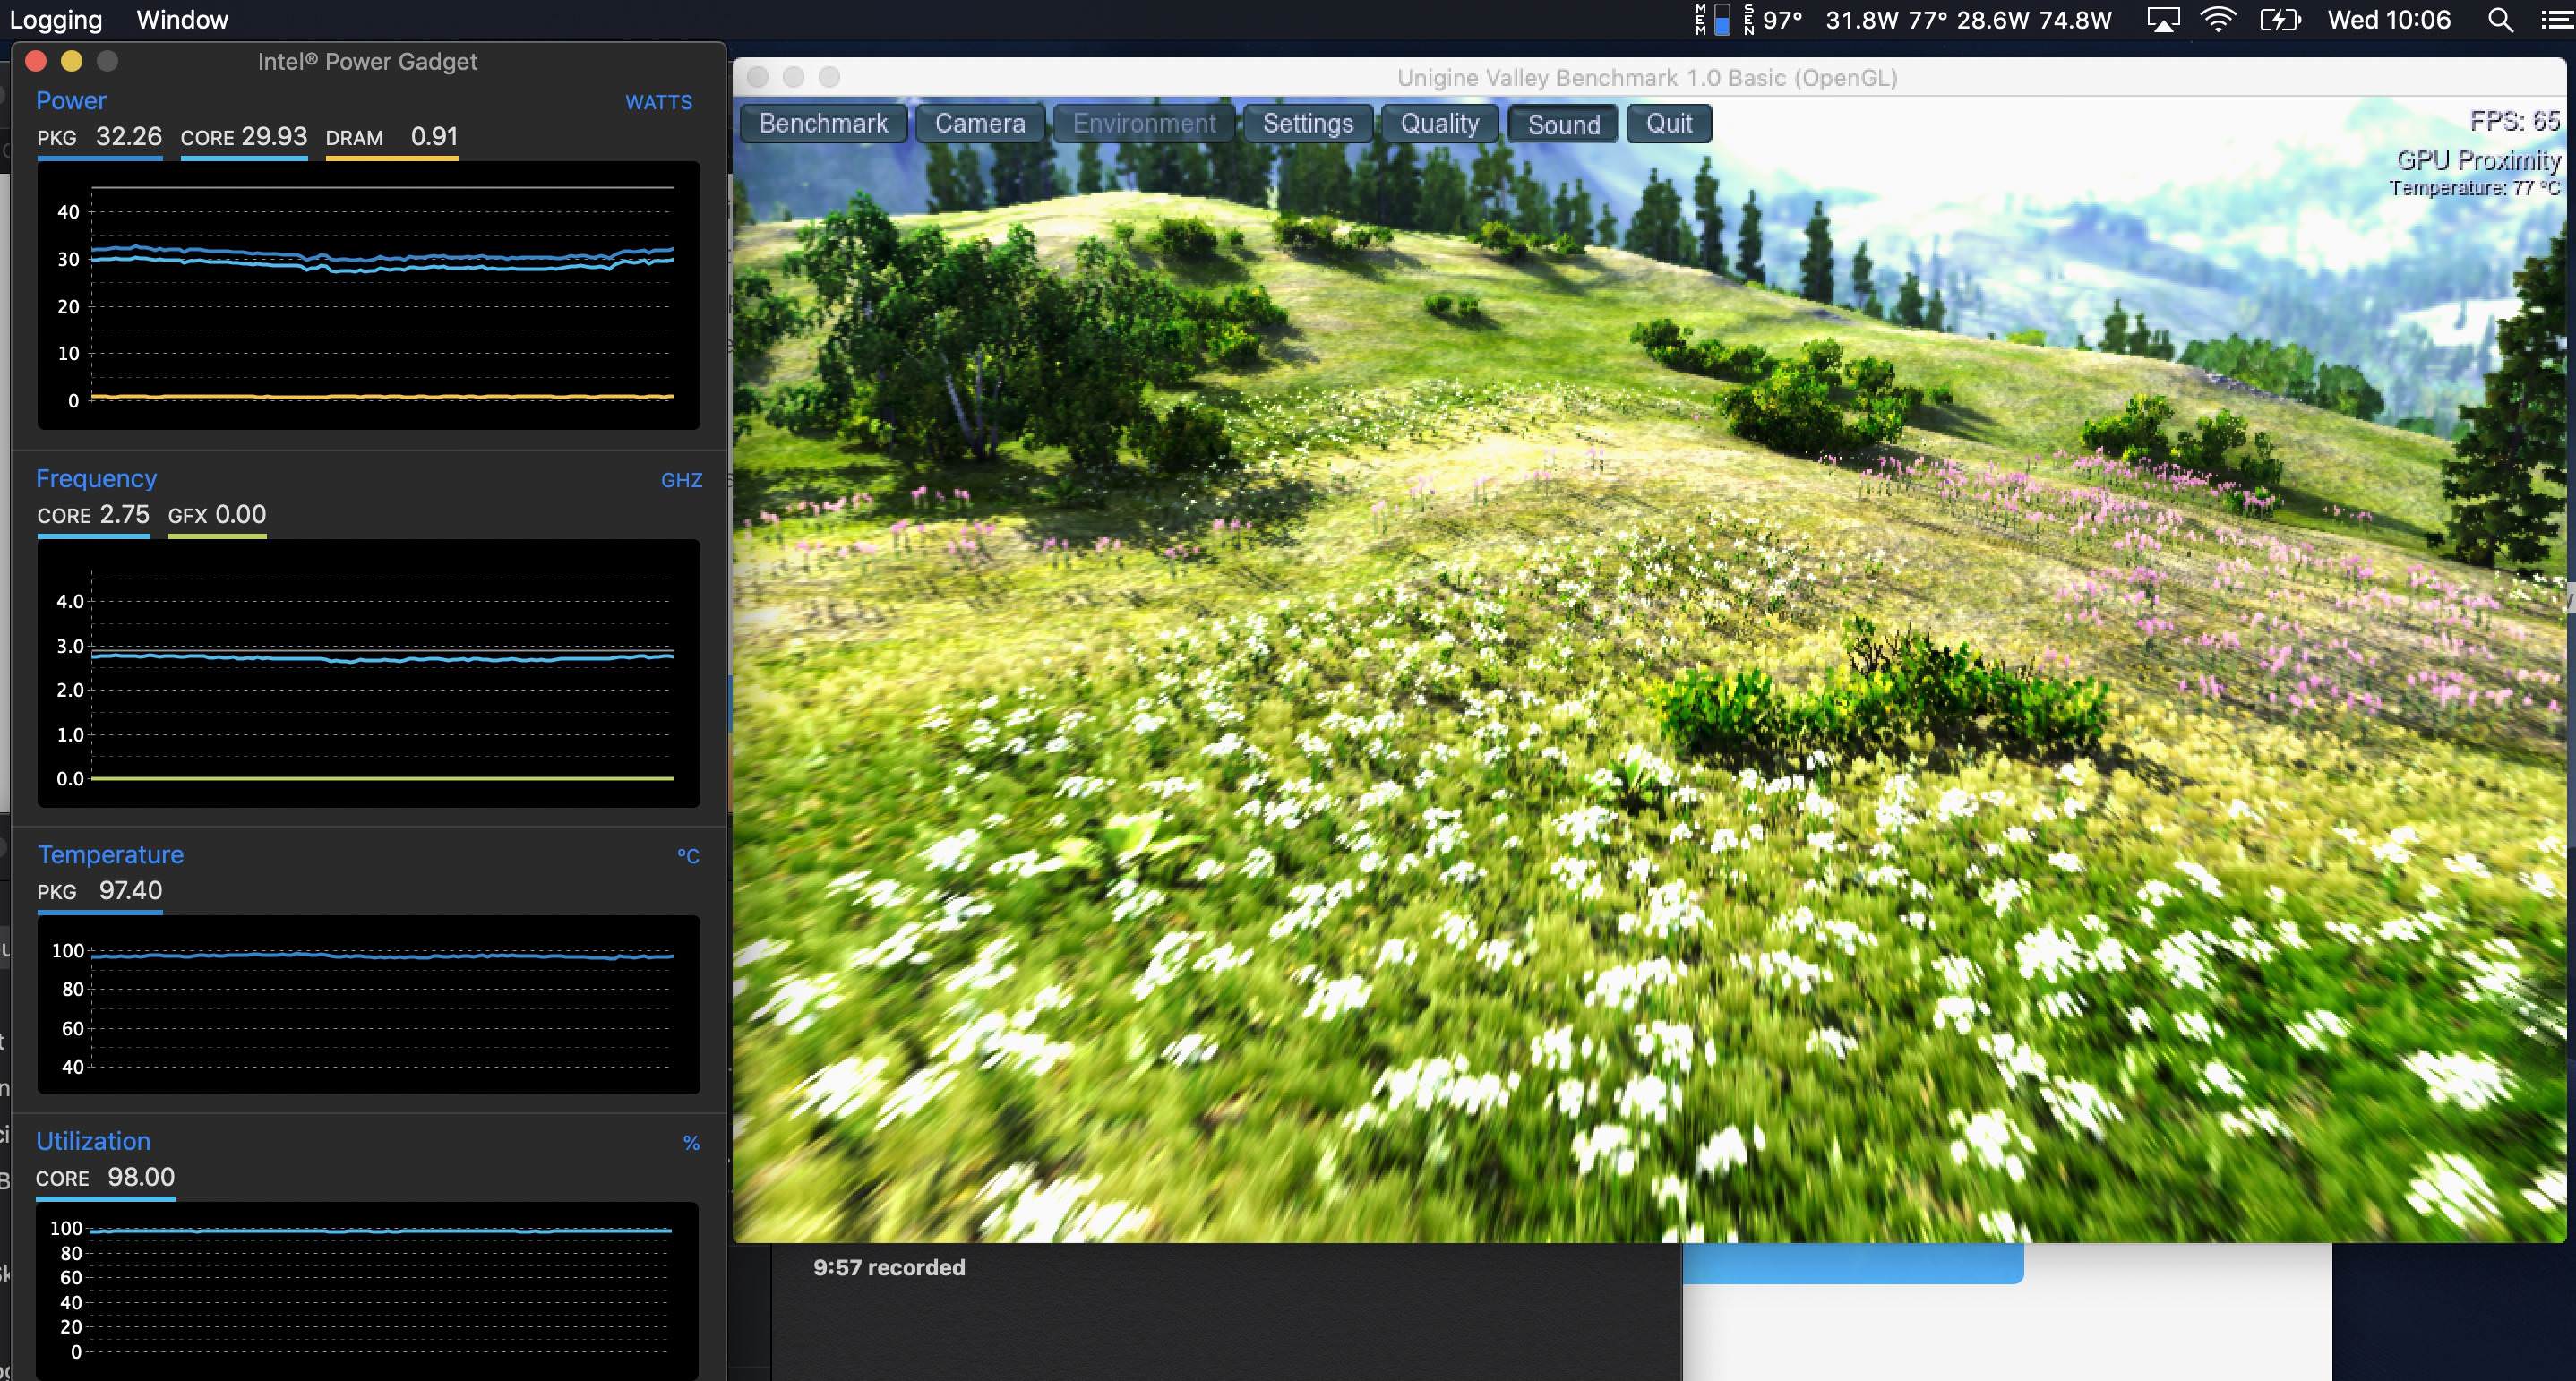The image size is (2576, 1381).
Task: Click the Wed 10:06 clock
Action: click(2388, 20)
